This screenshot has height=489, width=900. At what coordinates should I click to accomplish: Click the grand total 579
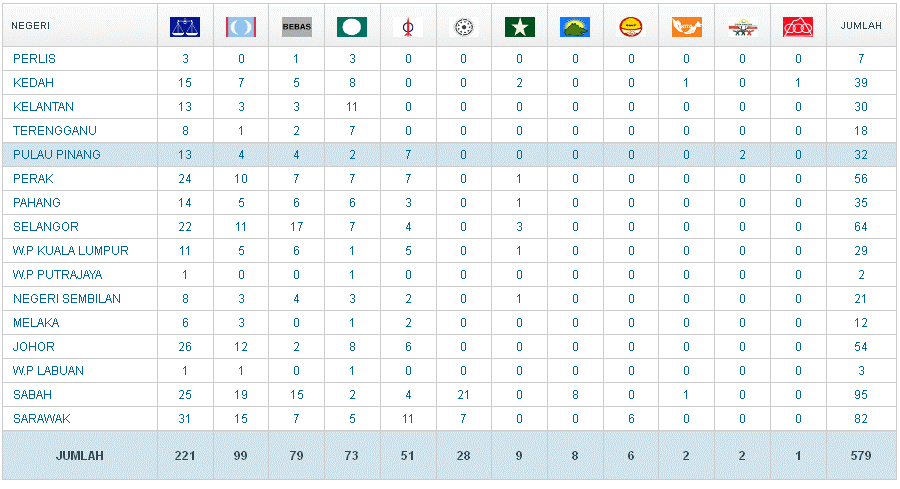(861, 456)
